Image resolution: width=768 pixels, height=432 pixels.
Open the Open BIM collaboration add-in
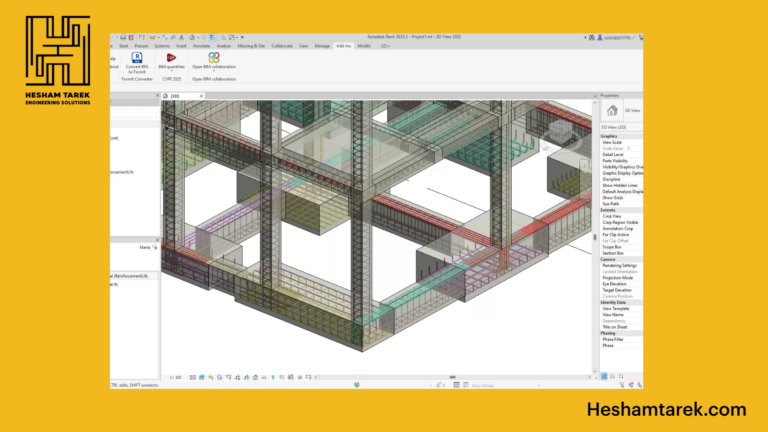pos(214,62)
